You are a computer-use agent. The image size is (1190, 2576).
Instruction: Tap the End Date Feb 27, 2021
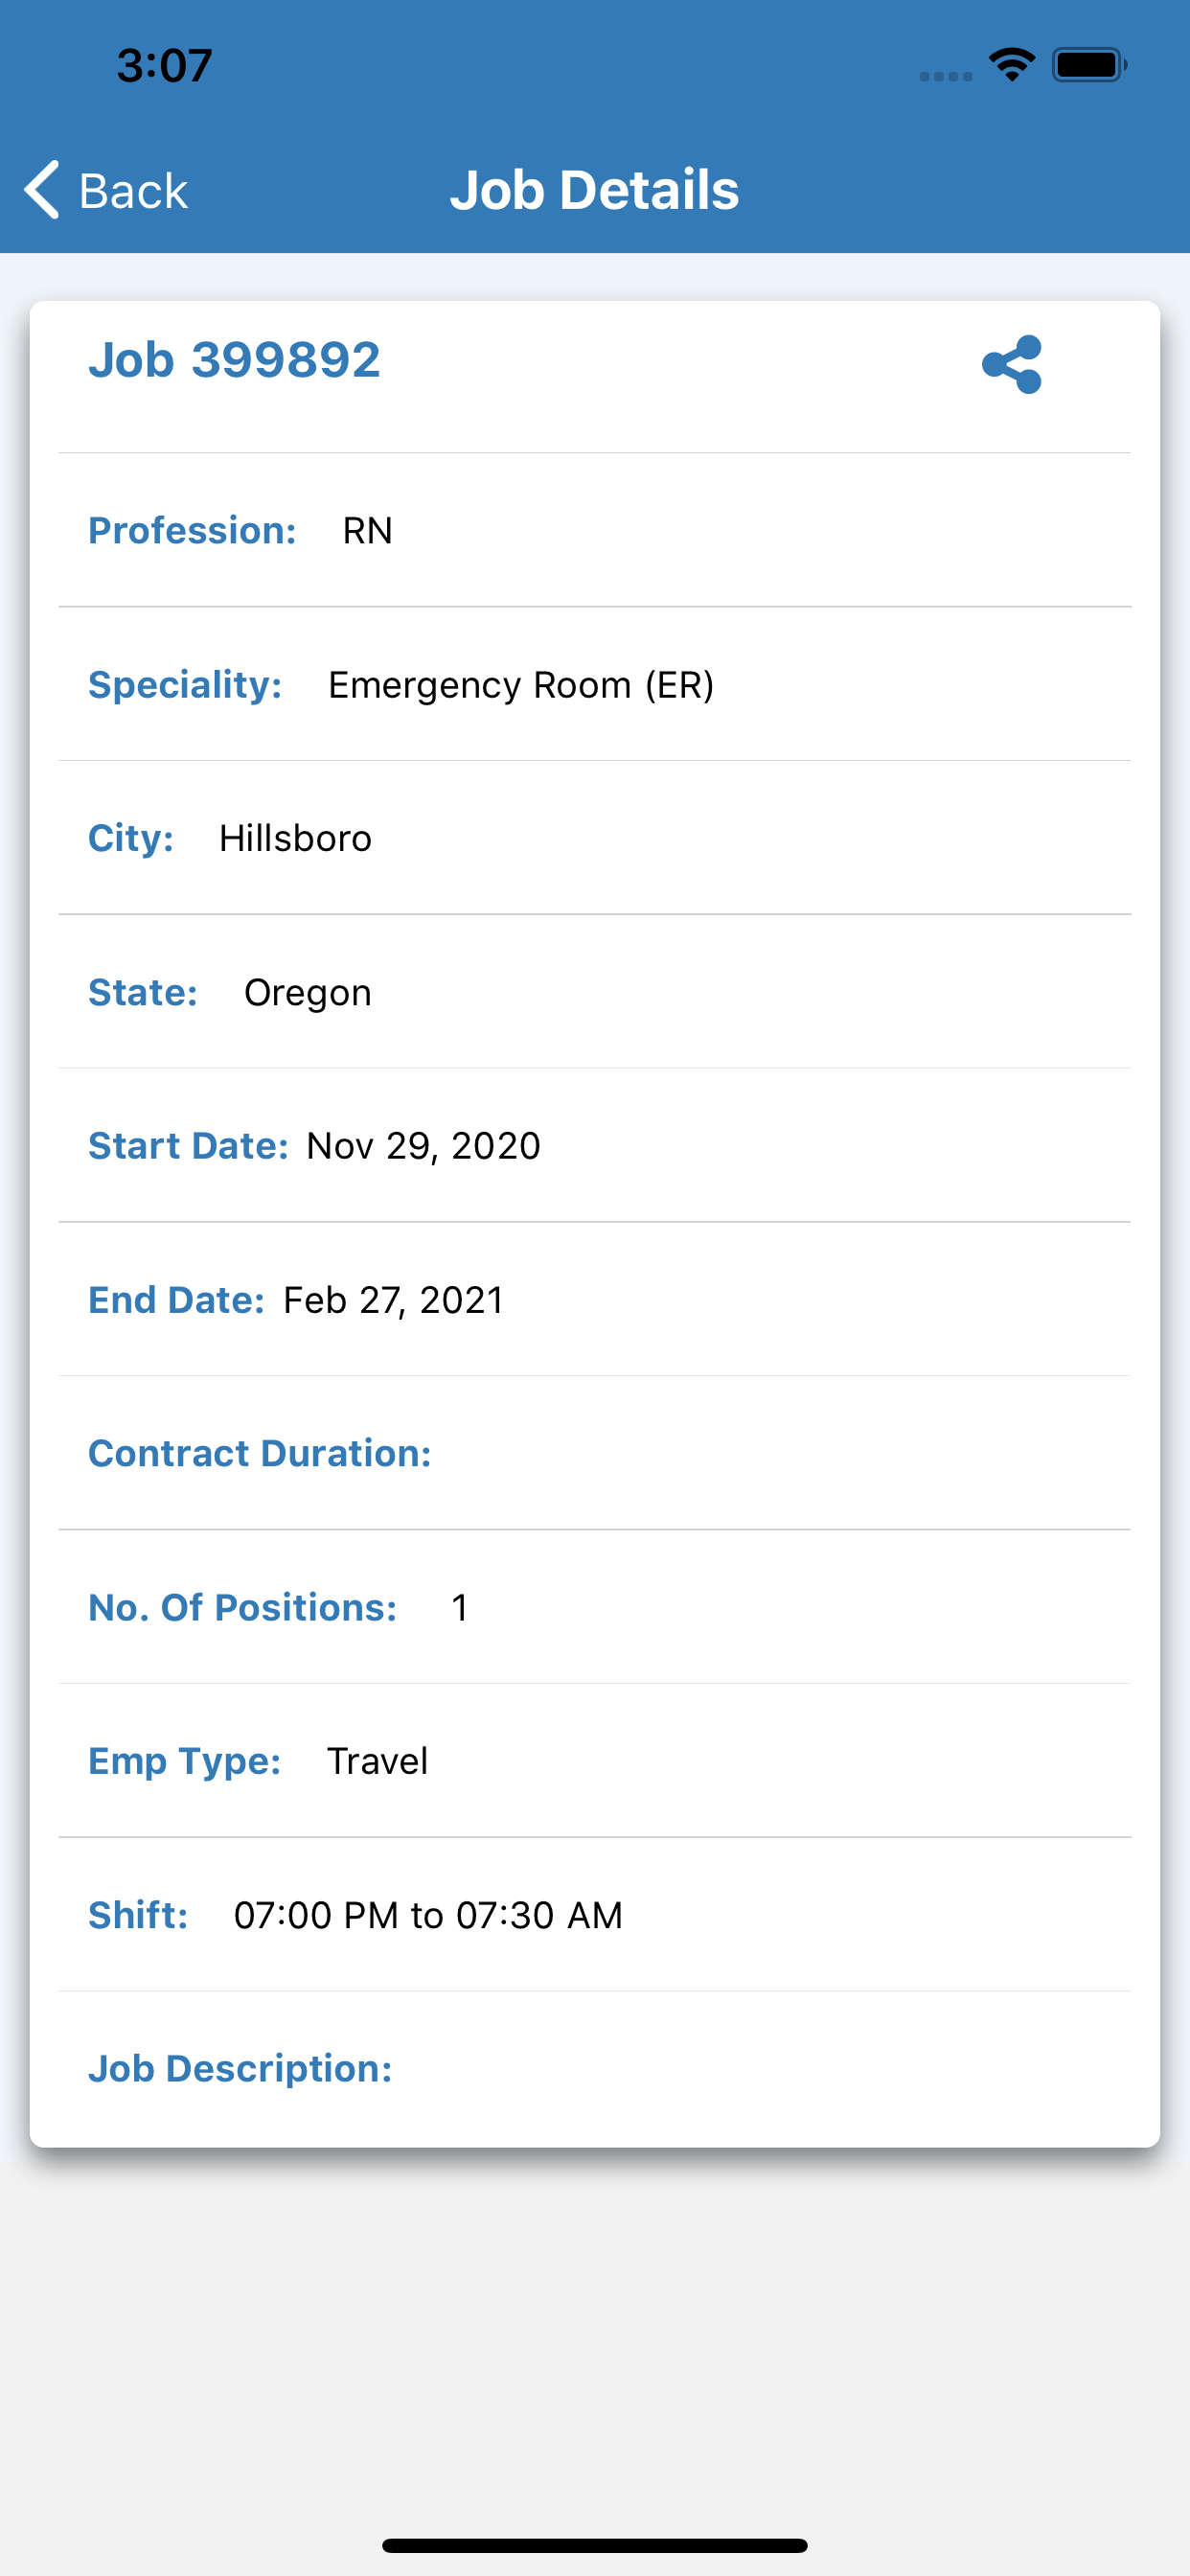pyautogui.click(x=393, y=1300)
